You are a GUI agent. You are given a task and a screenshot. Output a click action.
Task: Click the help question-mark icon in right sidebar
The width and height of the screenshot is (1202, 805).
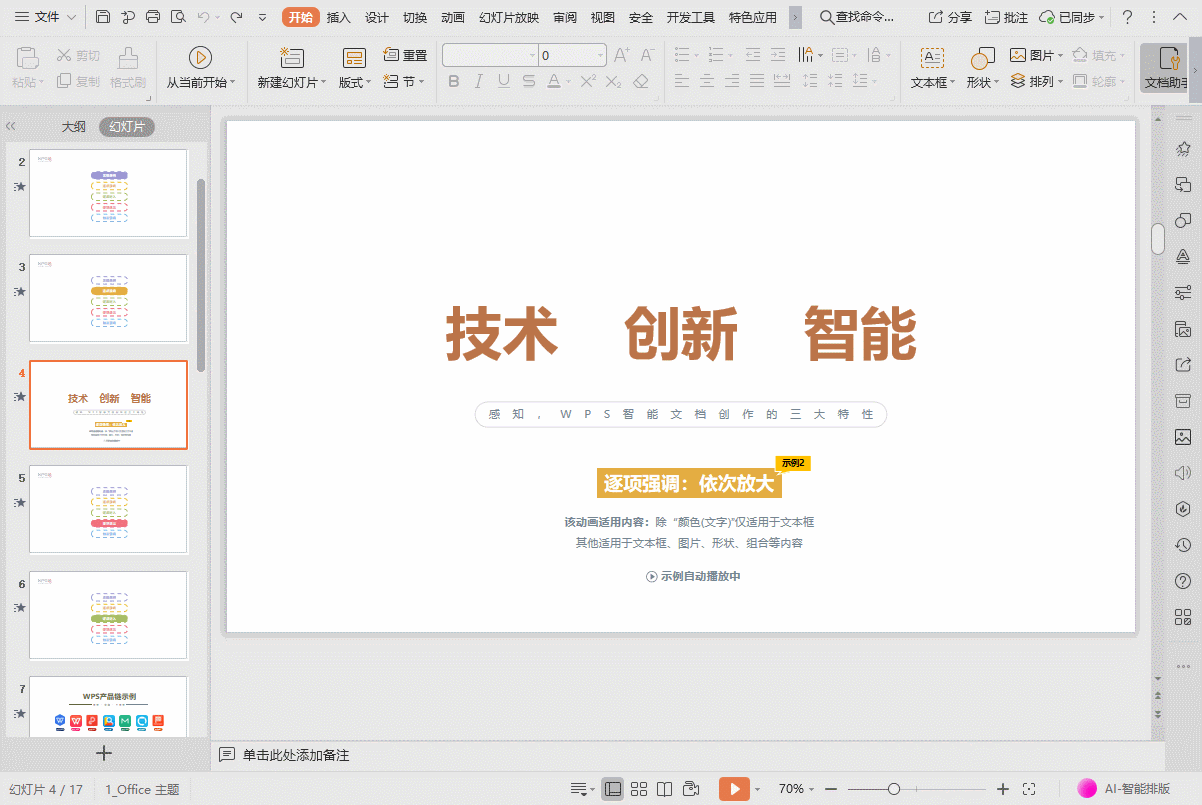1182,581
